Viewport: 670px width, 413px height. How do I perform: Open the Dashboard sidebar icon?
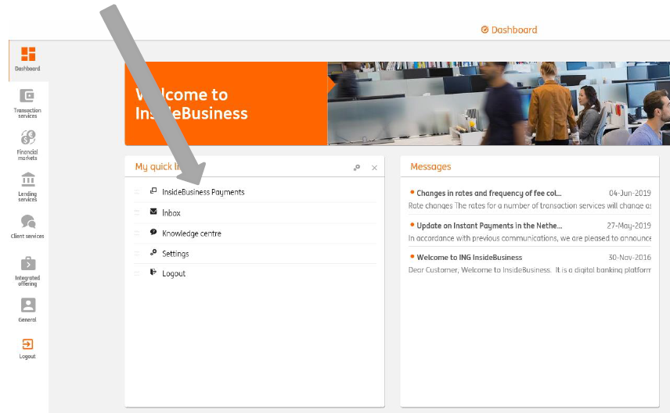(x=28, y=58)
